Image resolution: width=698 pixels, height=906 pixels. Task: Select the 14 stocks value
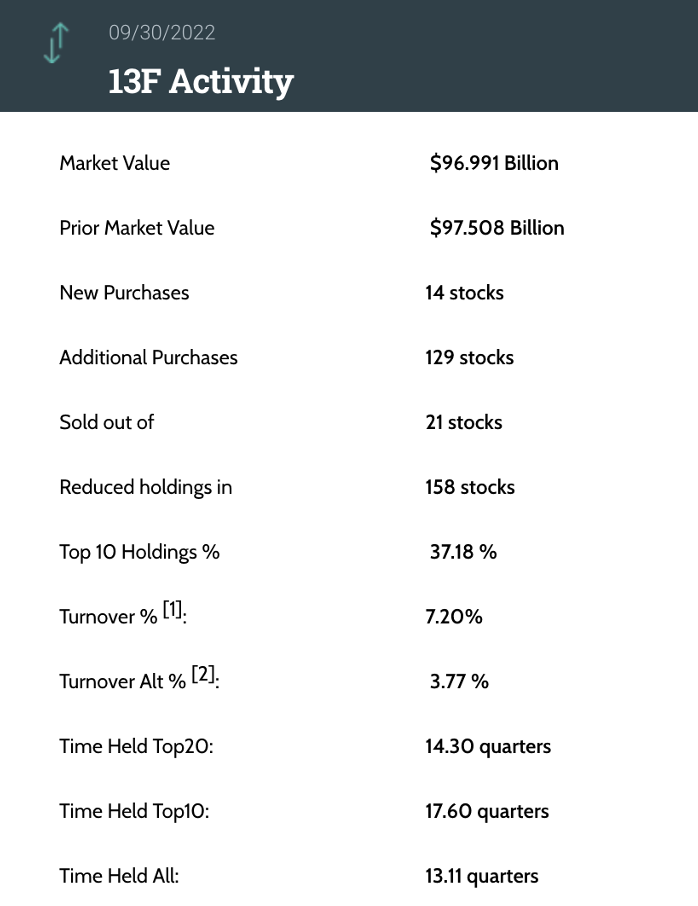tap(464, 293)
